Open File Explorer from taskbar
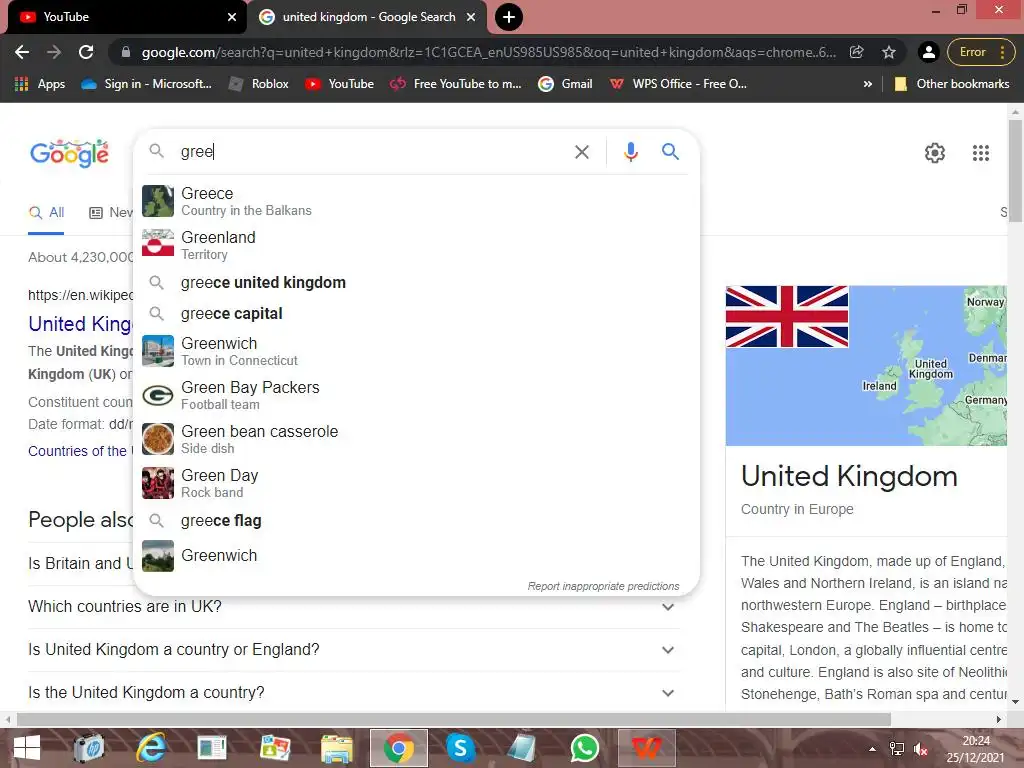Image resolution: width=1024 pixels, height=768 pixels. coord(336,748)
